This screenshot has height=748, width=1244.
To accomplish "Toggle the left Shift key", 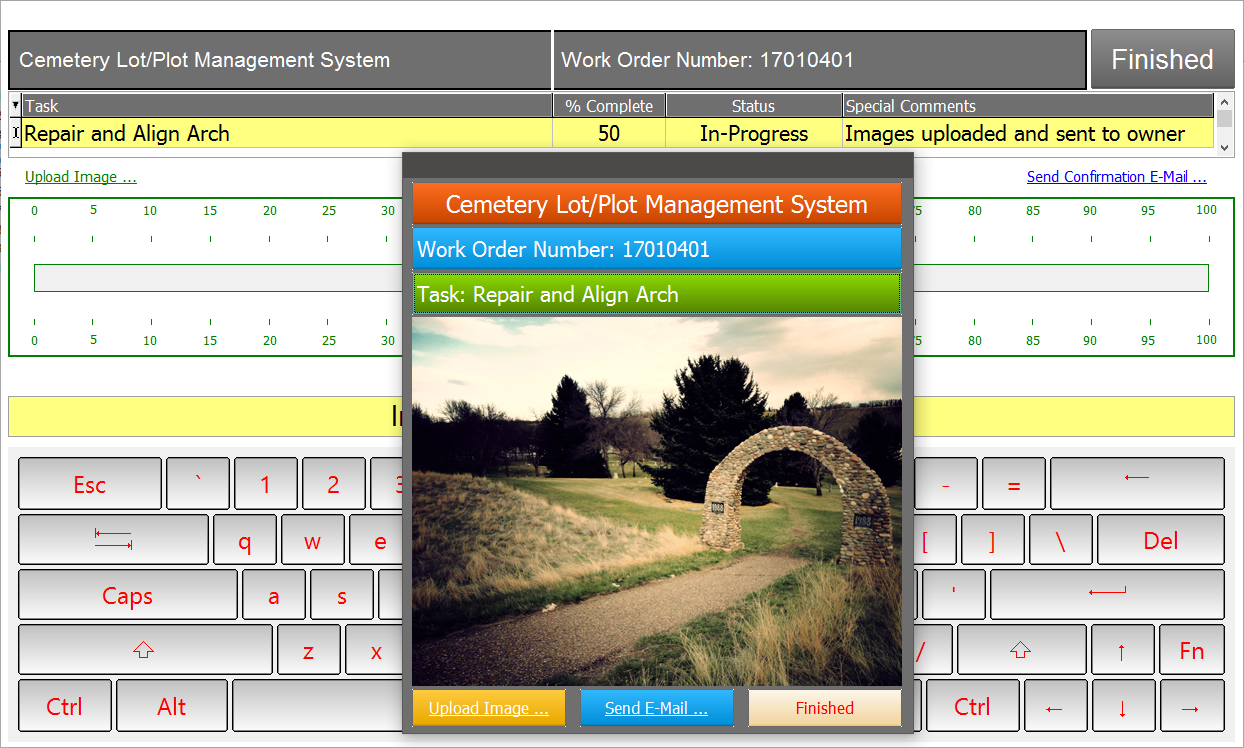I will point(144,651).
